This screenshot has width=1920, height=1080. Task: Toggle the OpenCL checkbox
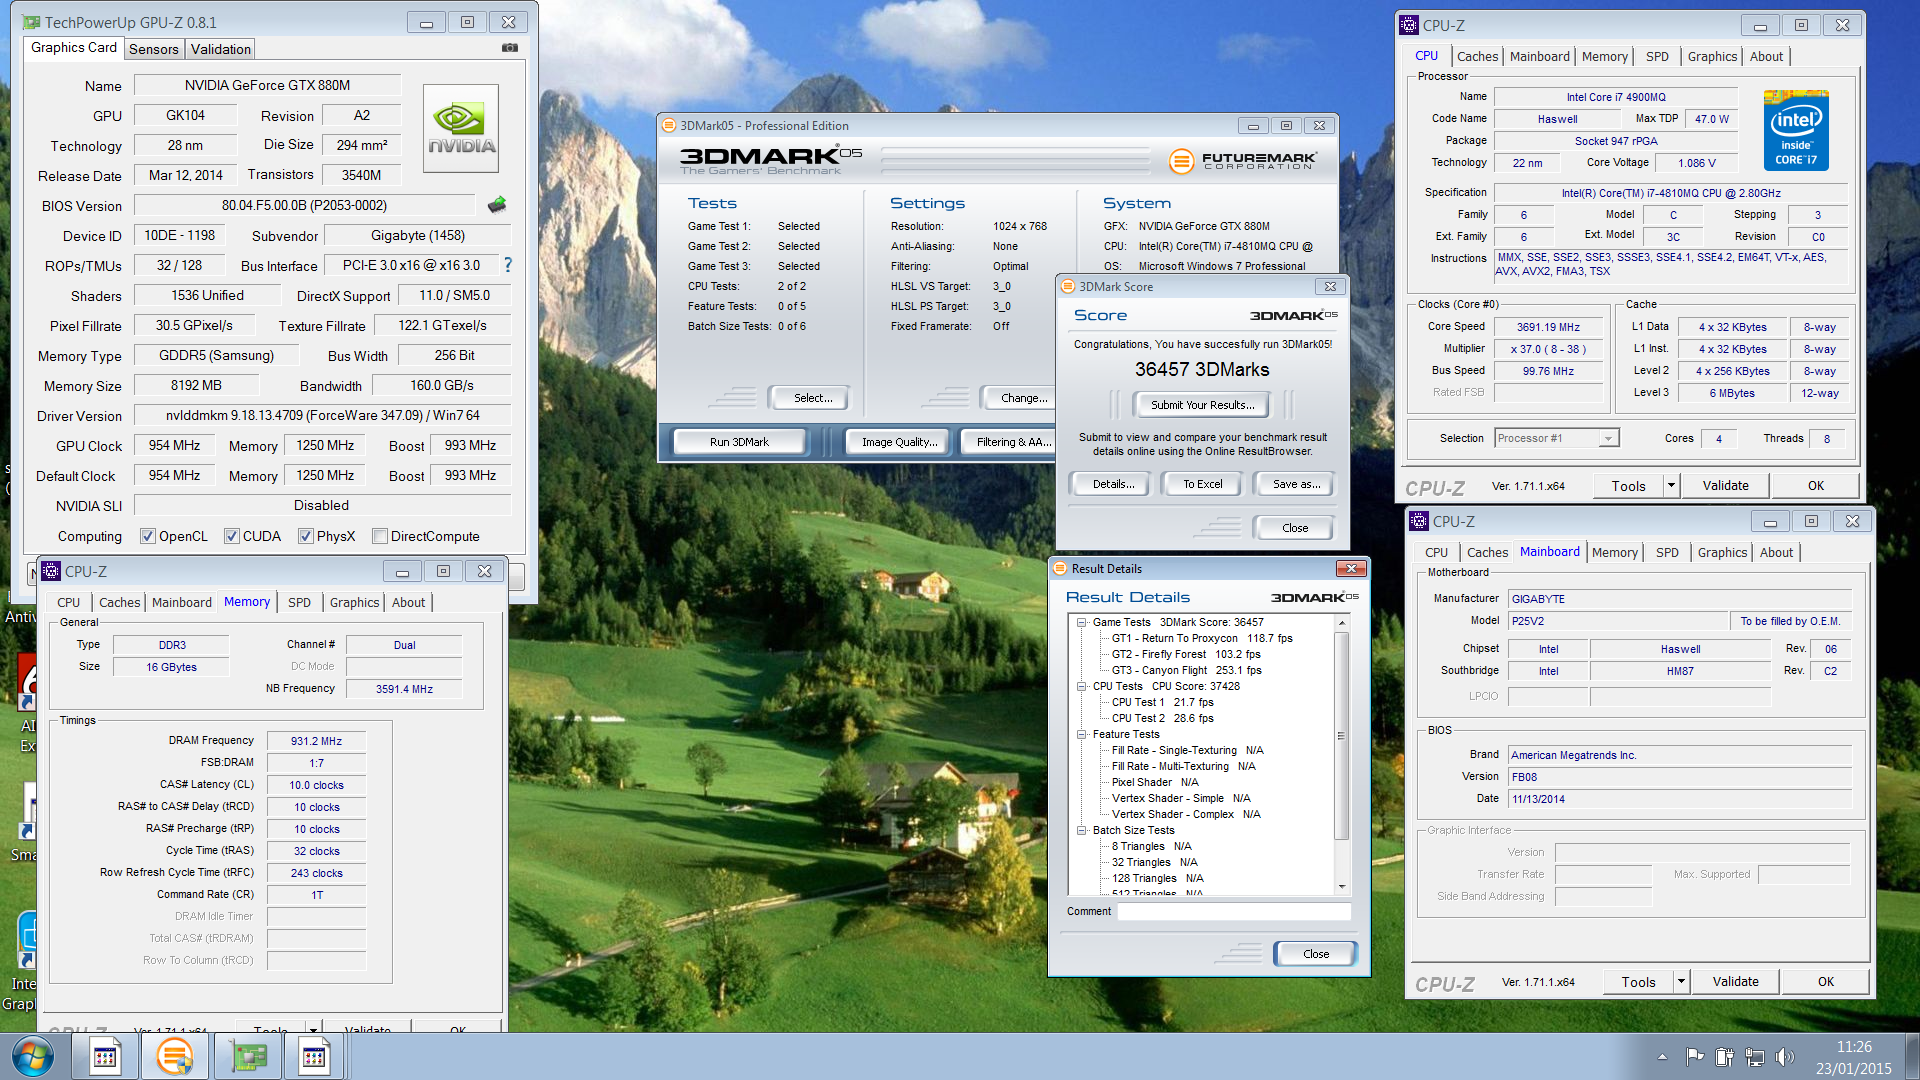click(x=148, y=536)
